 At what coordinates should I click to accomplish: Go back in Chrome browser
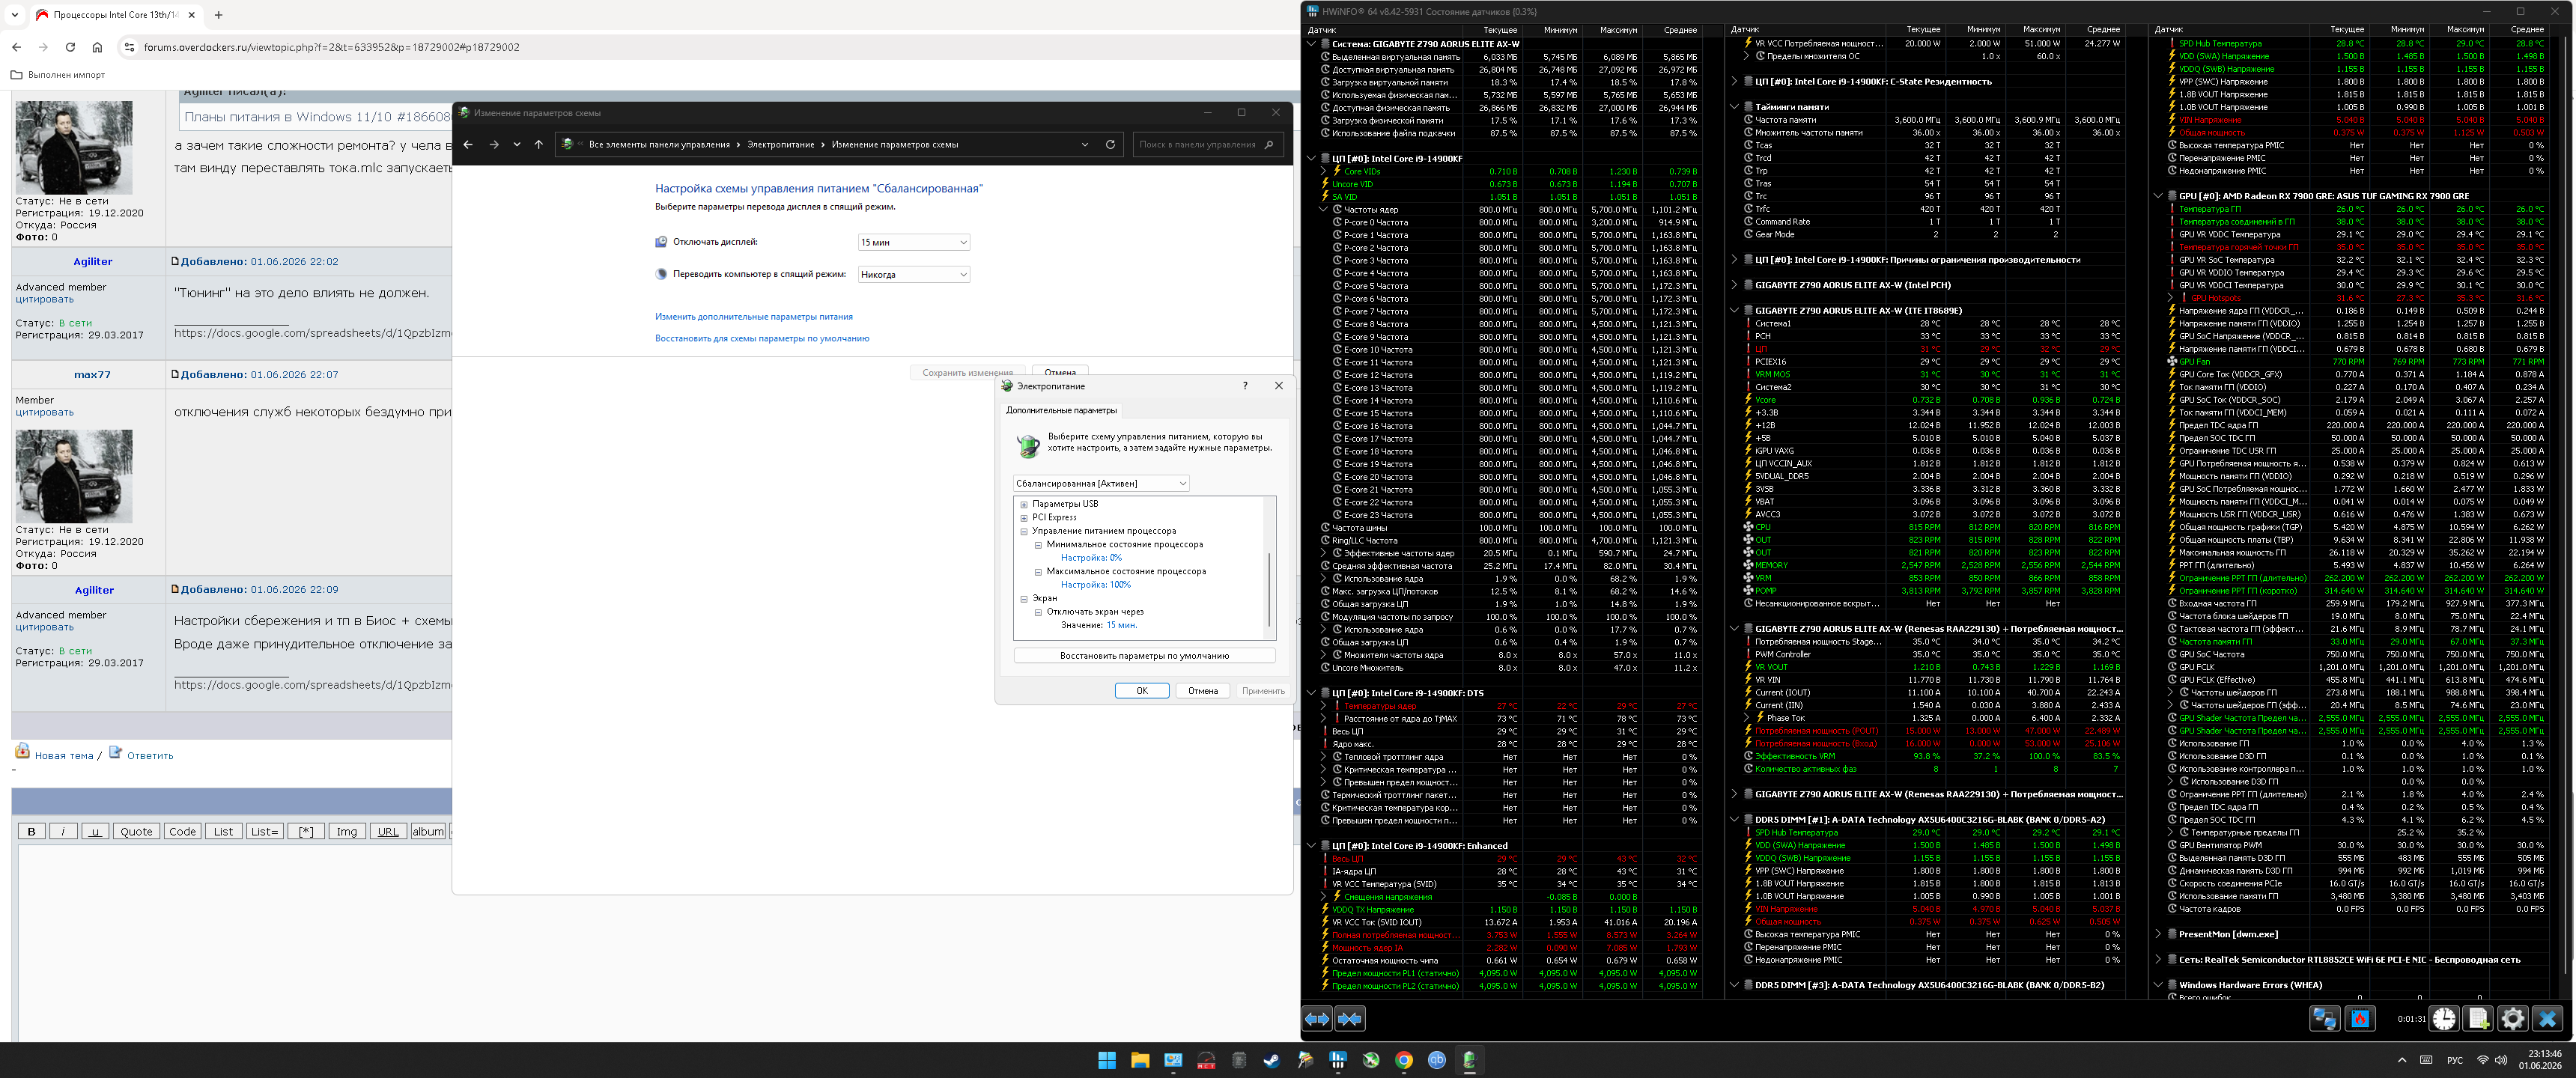17,47
